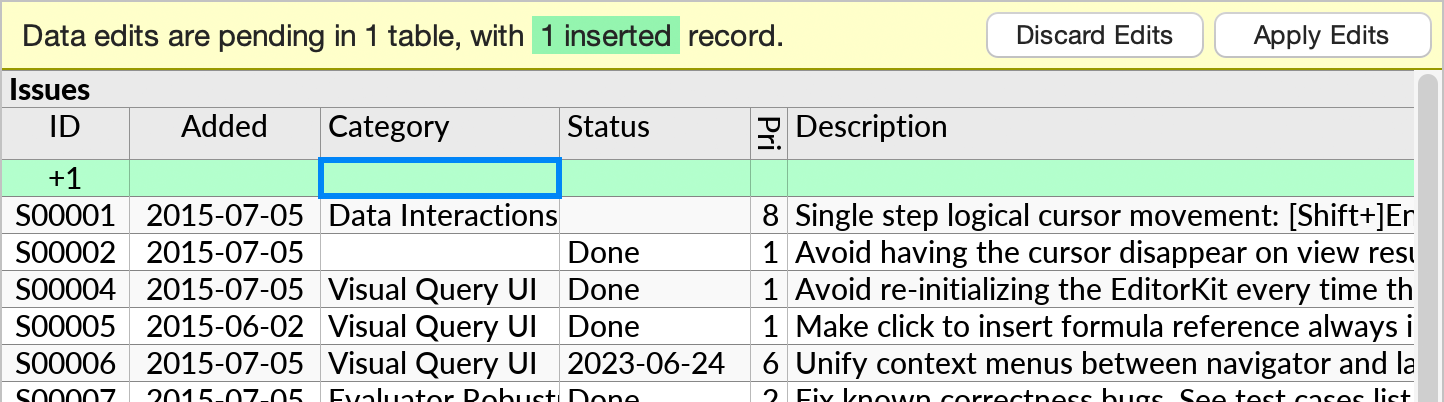Select the S00002 ID cell

pyautogui.click(x=65, y=253)
